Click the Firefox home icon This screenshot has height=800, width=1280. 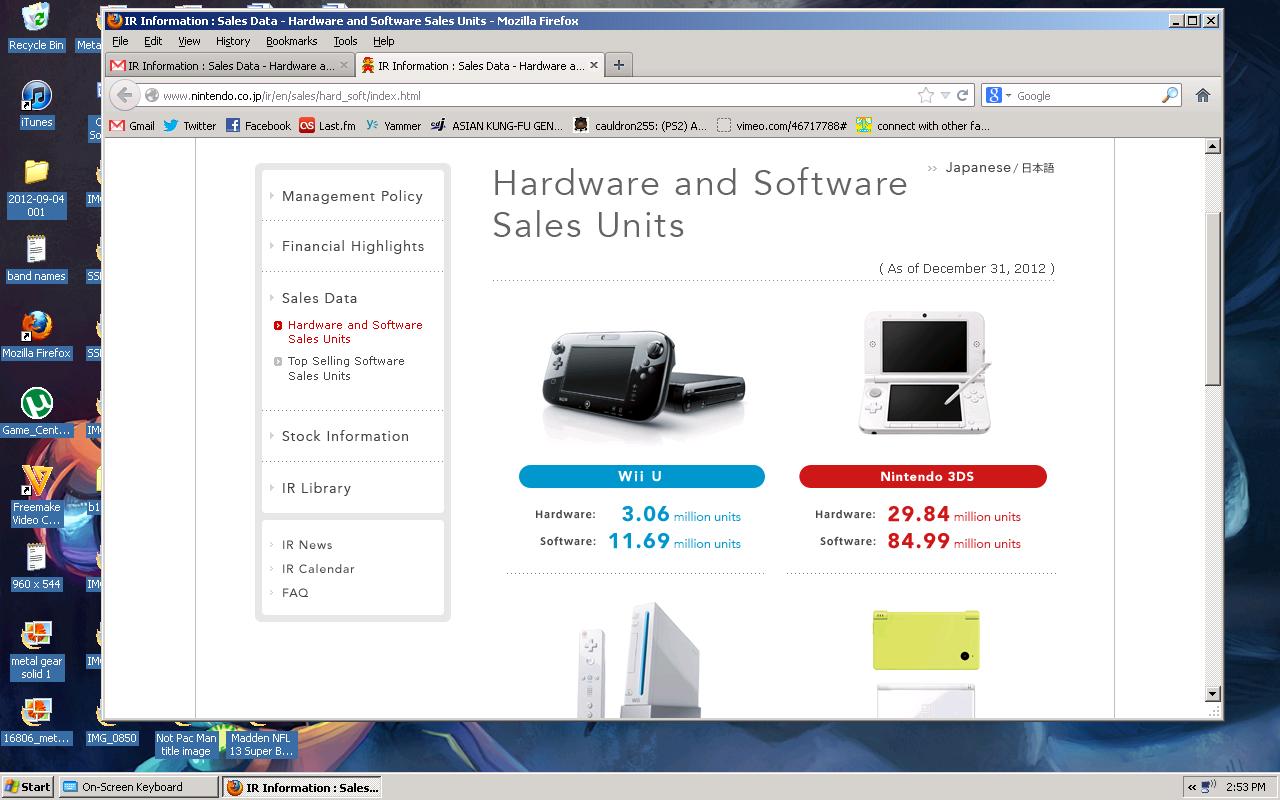[x=1203, y=96]
